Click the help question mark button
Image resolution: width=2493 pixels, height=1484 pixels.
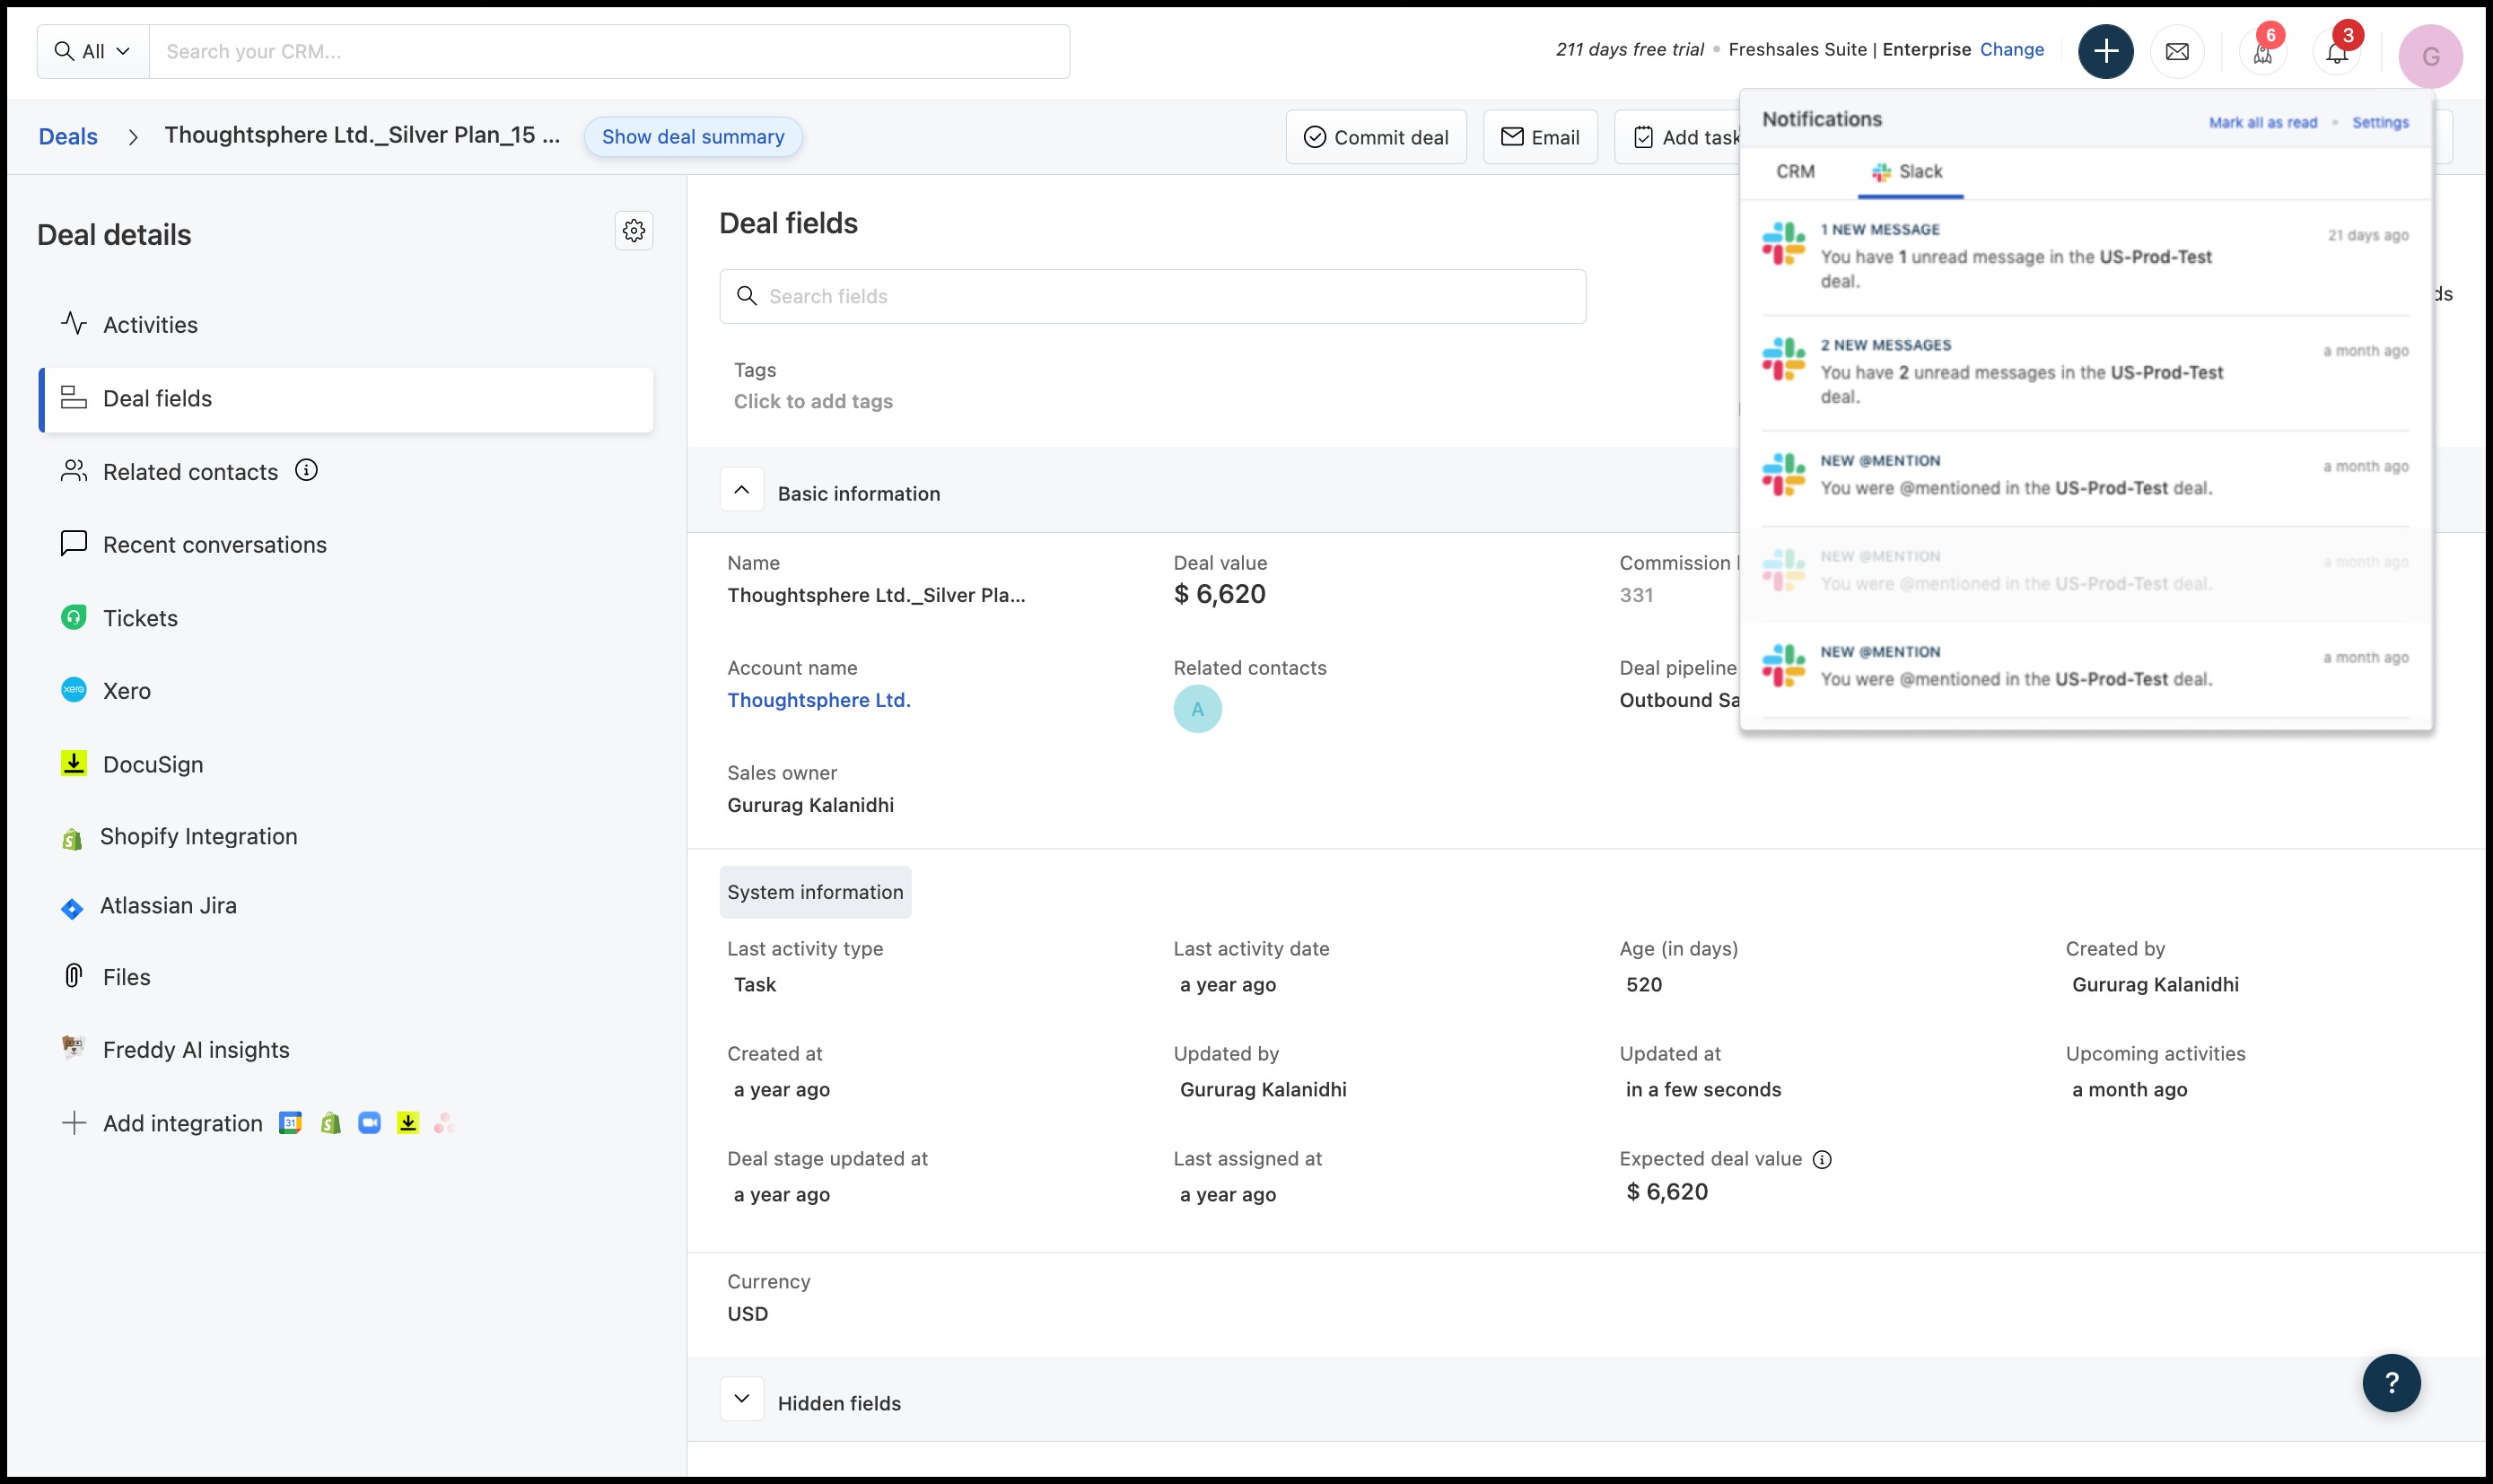pos(2391,1382)
